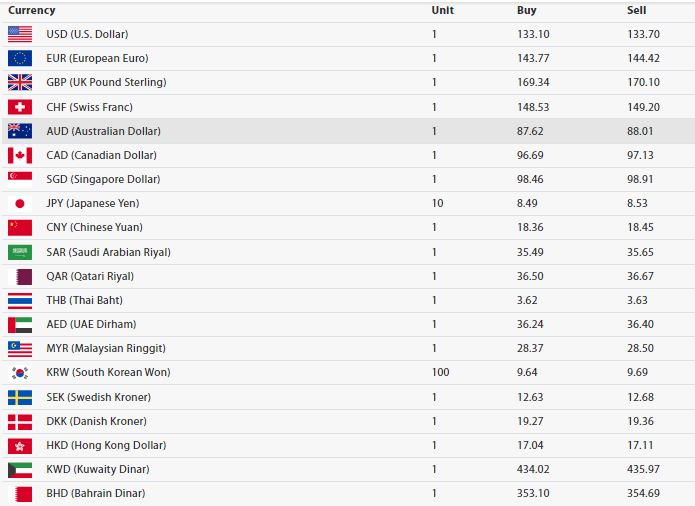Click the South Korean flag icon
695x506 pixels.
(x=20, y=373)
